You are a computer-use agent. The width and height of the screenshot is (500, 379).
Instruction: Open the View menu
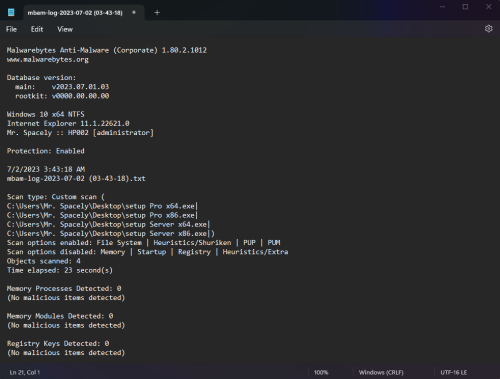click(x=65, y=29)
